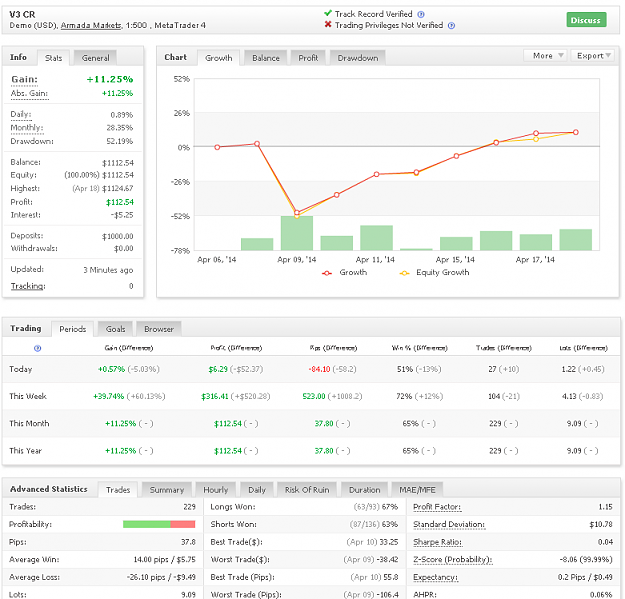This screenshot has height=599, width=625.
Task: Click the red Trading Privileges cross icon
Action: tap(328, 25)
